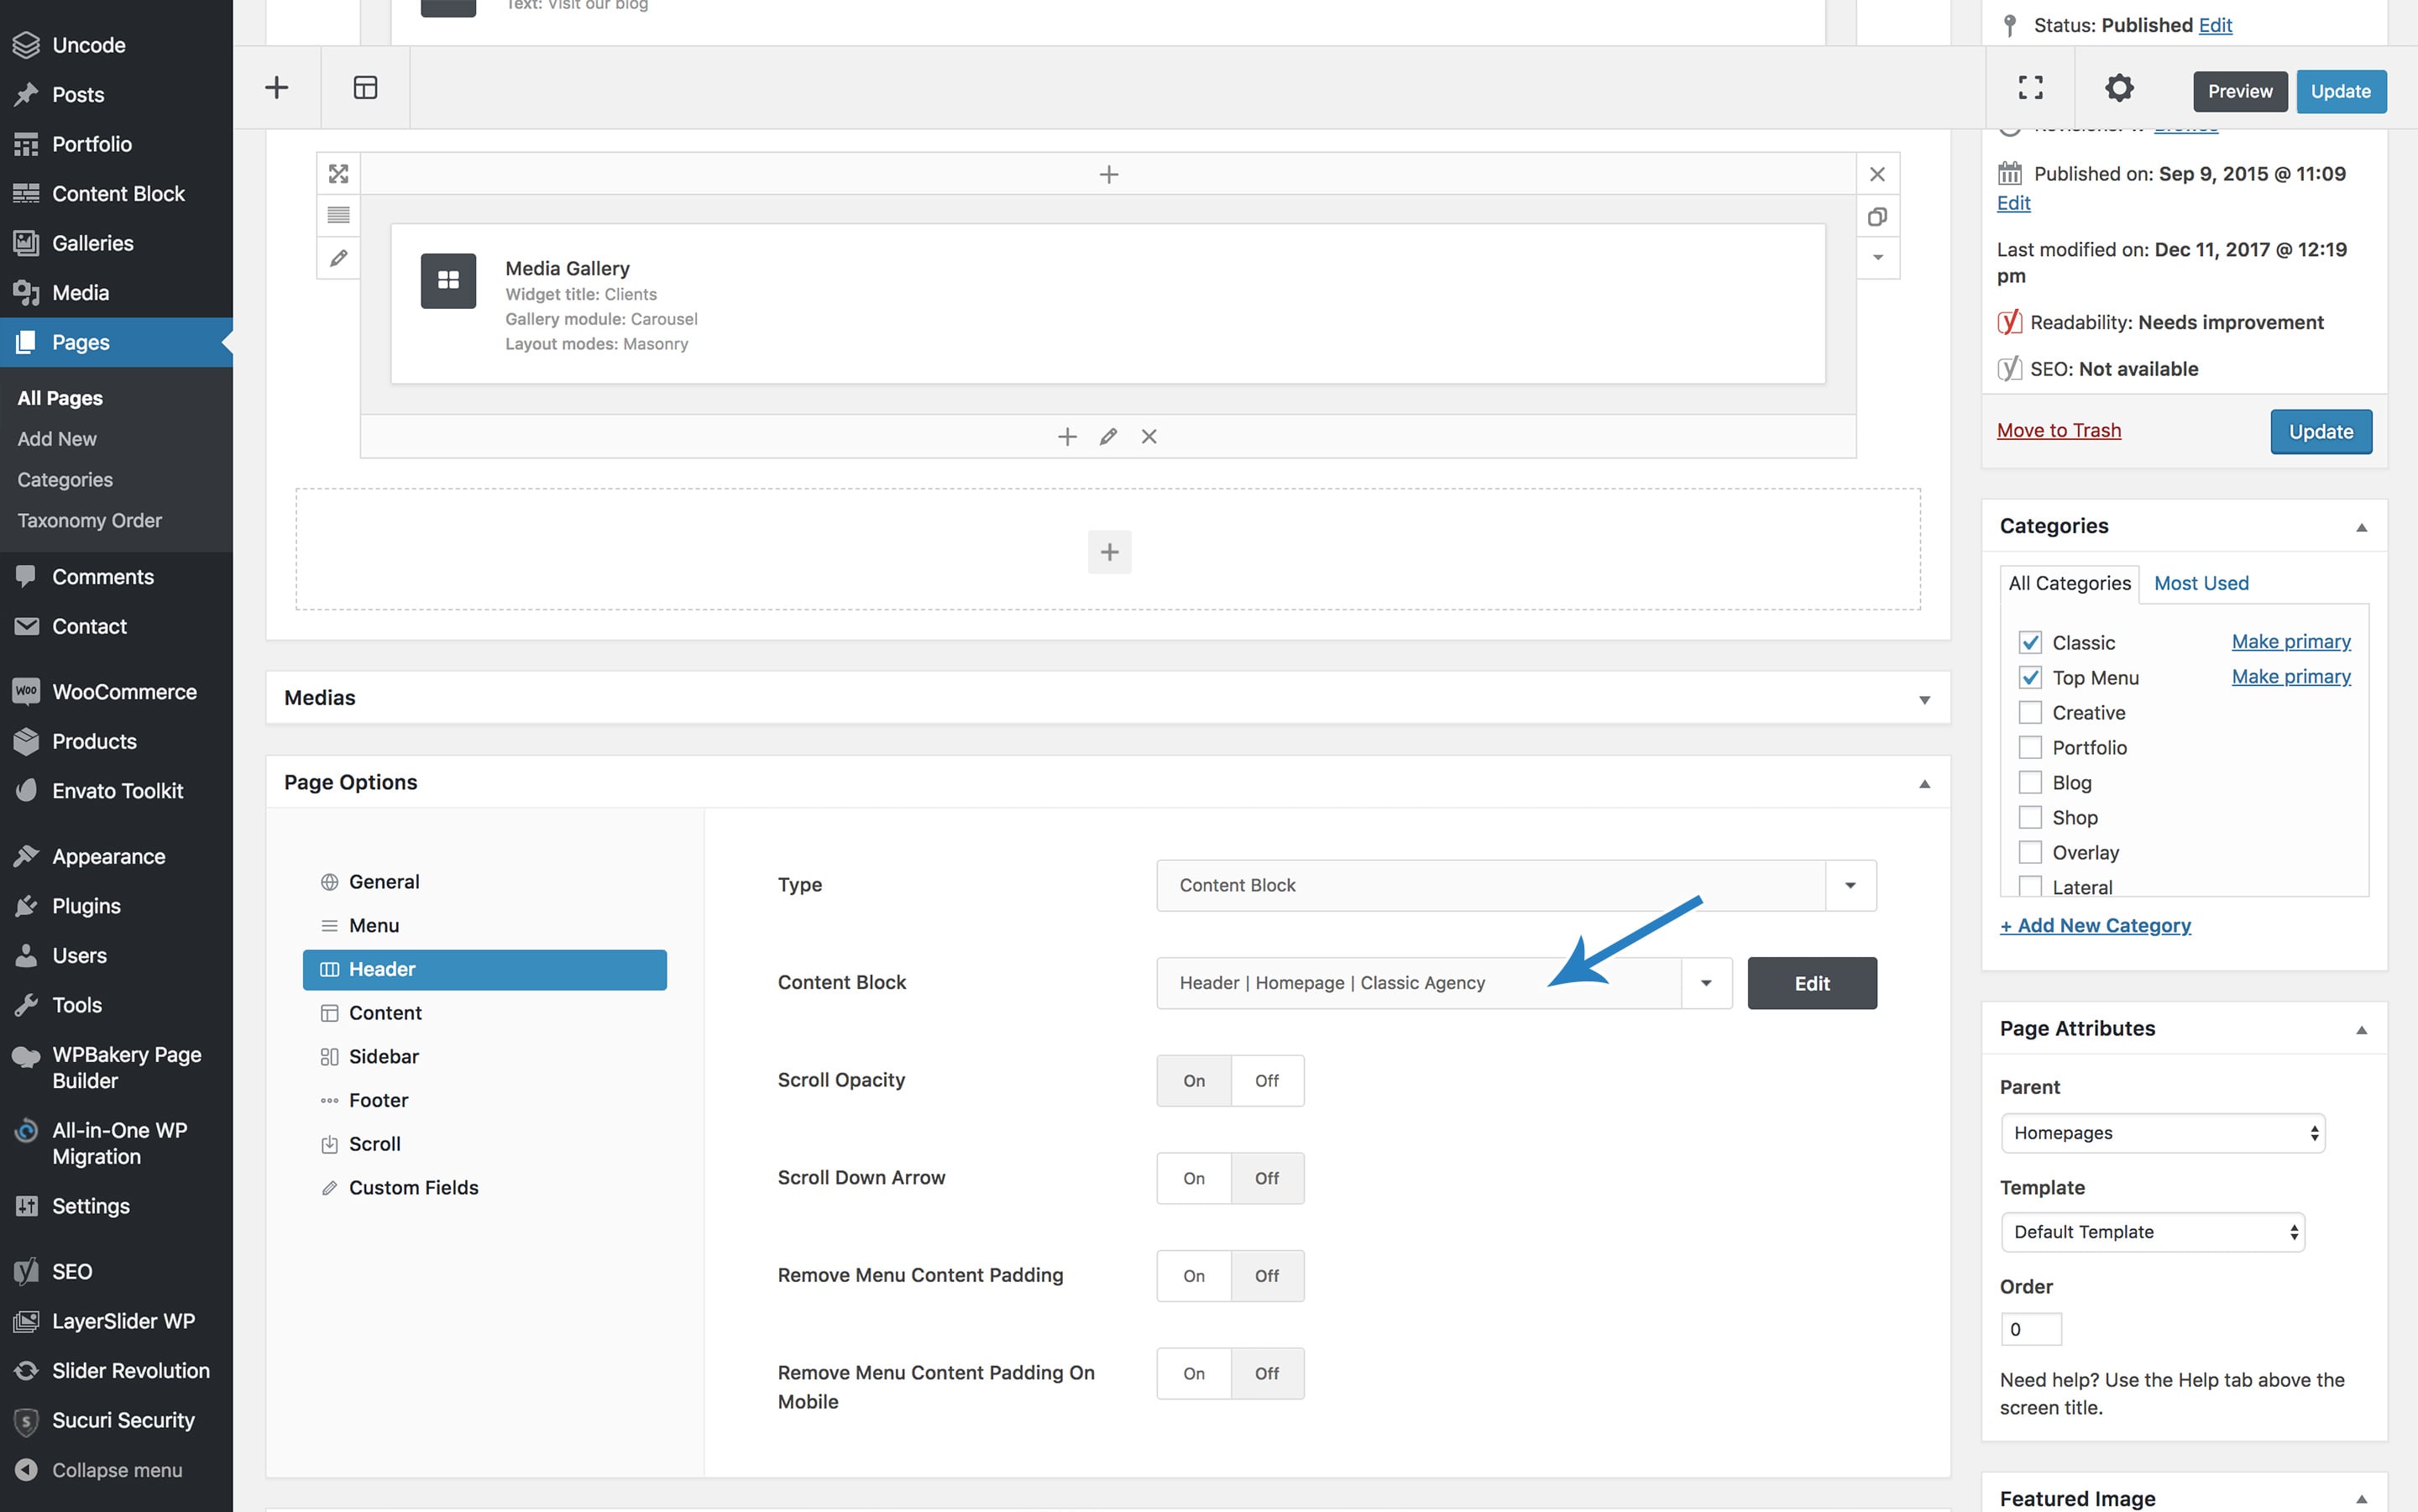The height and width of the screenshot is (1512, 2418).
Task: Click Move to Trash link
Action: pyautogui.click(x=2058, y=430)
